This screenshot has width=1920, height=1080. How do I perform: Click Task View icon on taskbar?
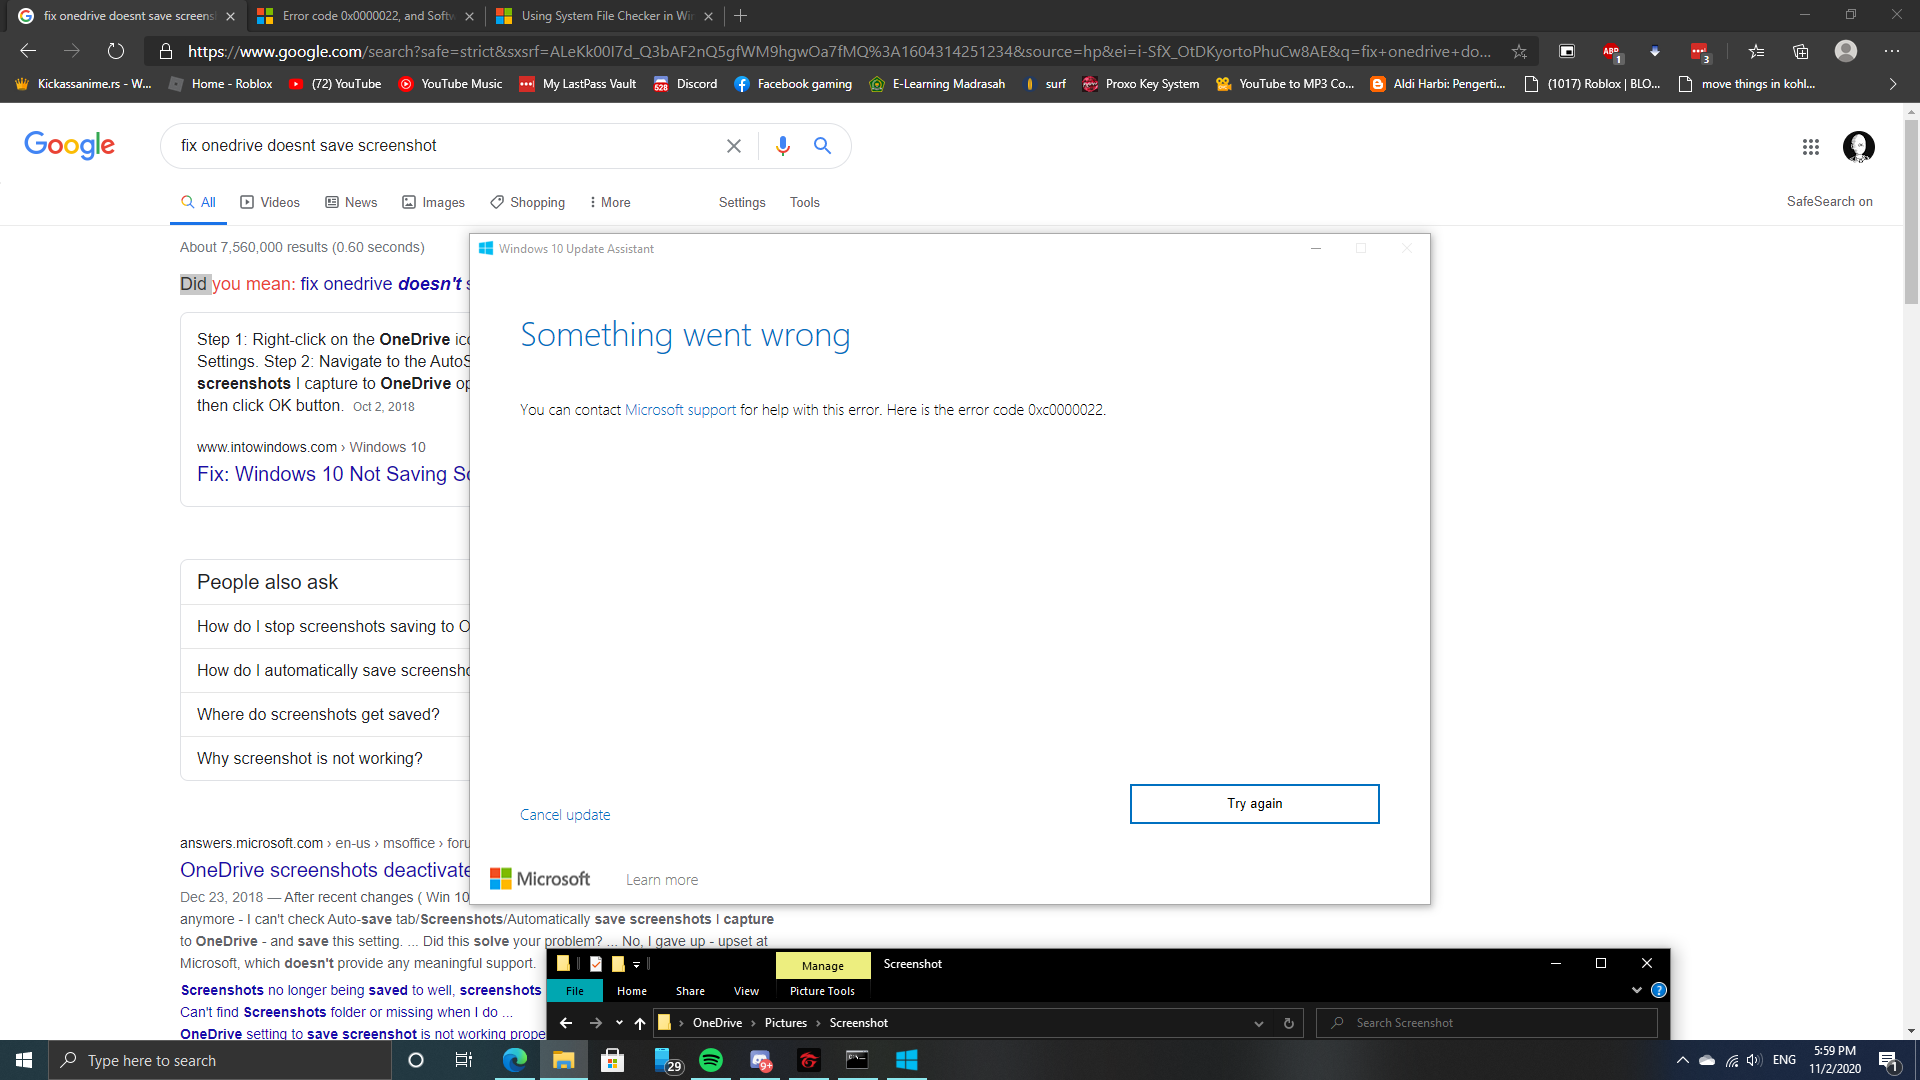tap(463, 1060)
